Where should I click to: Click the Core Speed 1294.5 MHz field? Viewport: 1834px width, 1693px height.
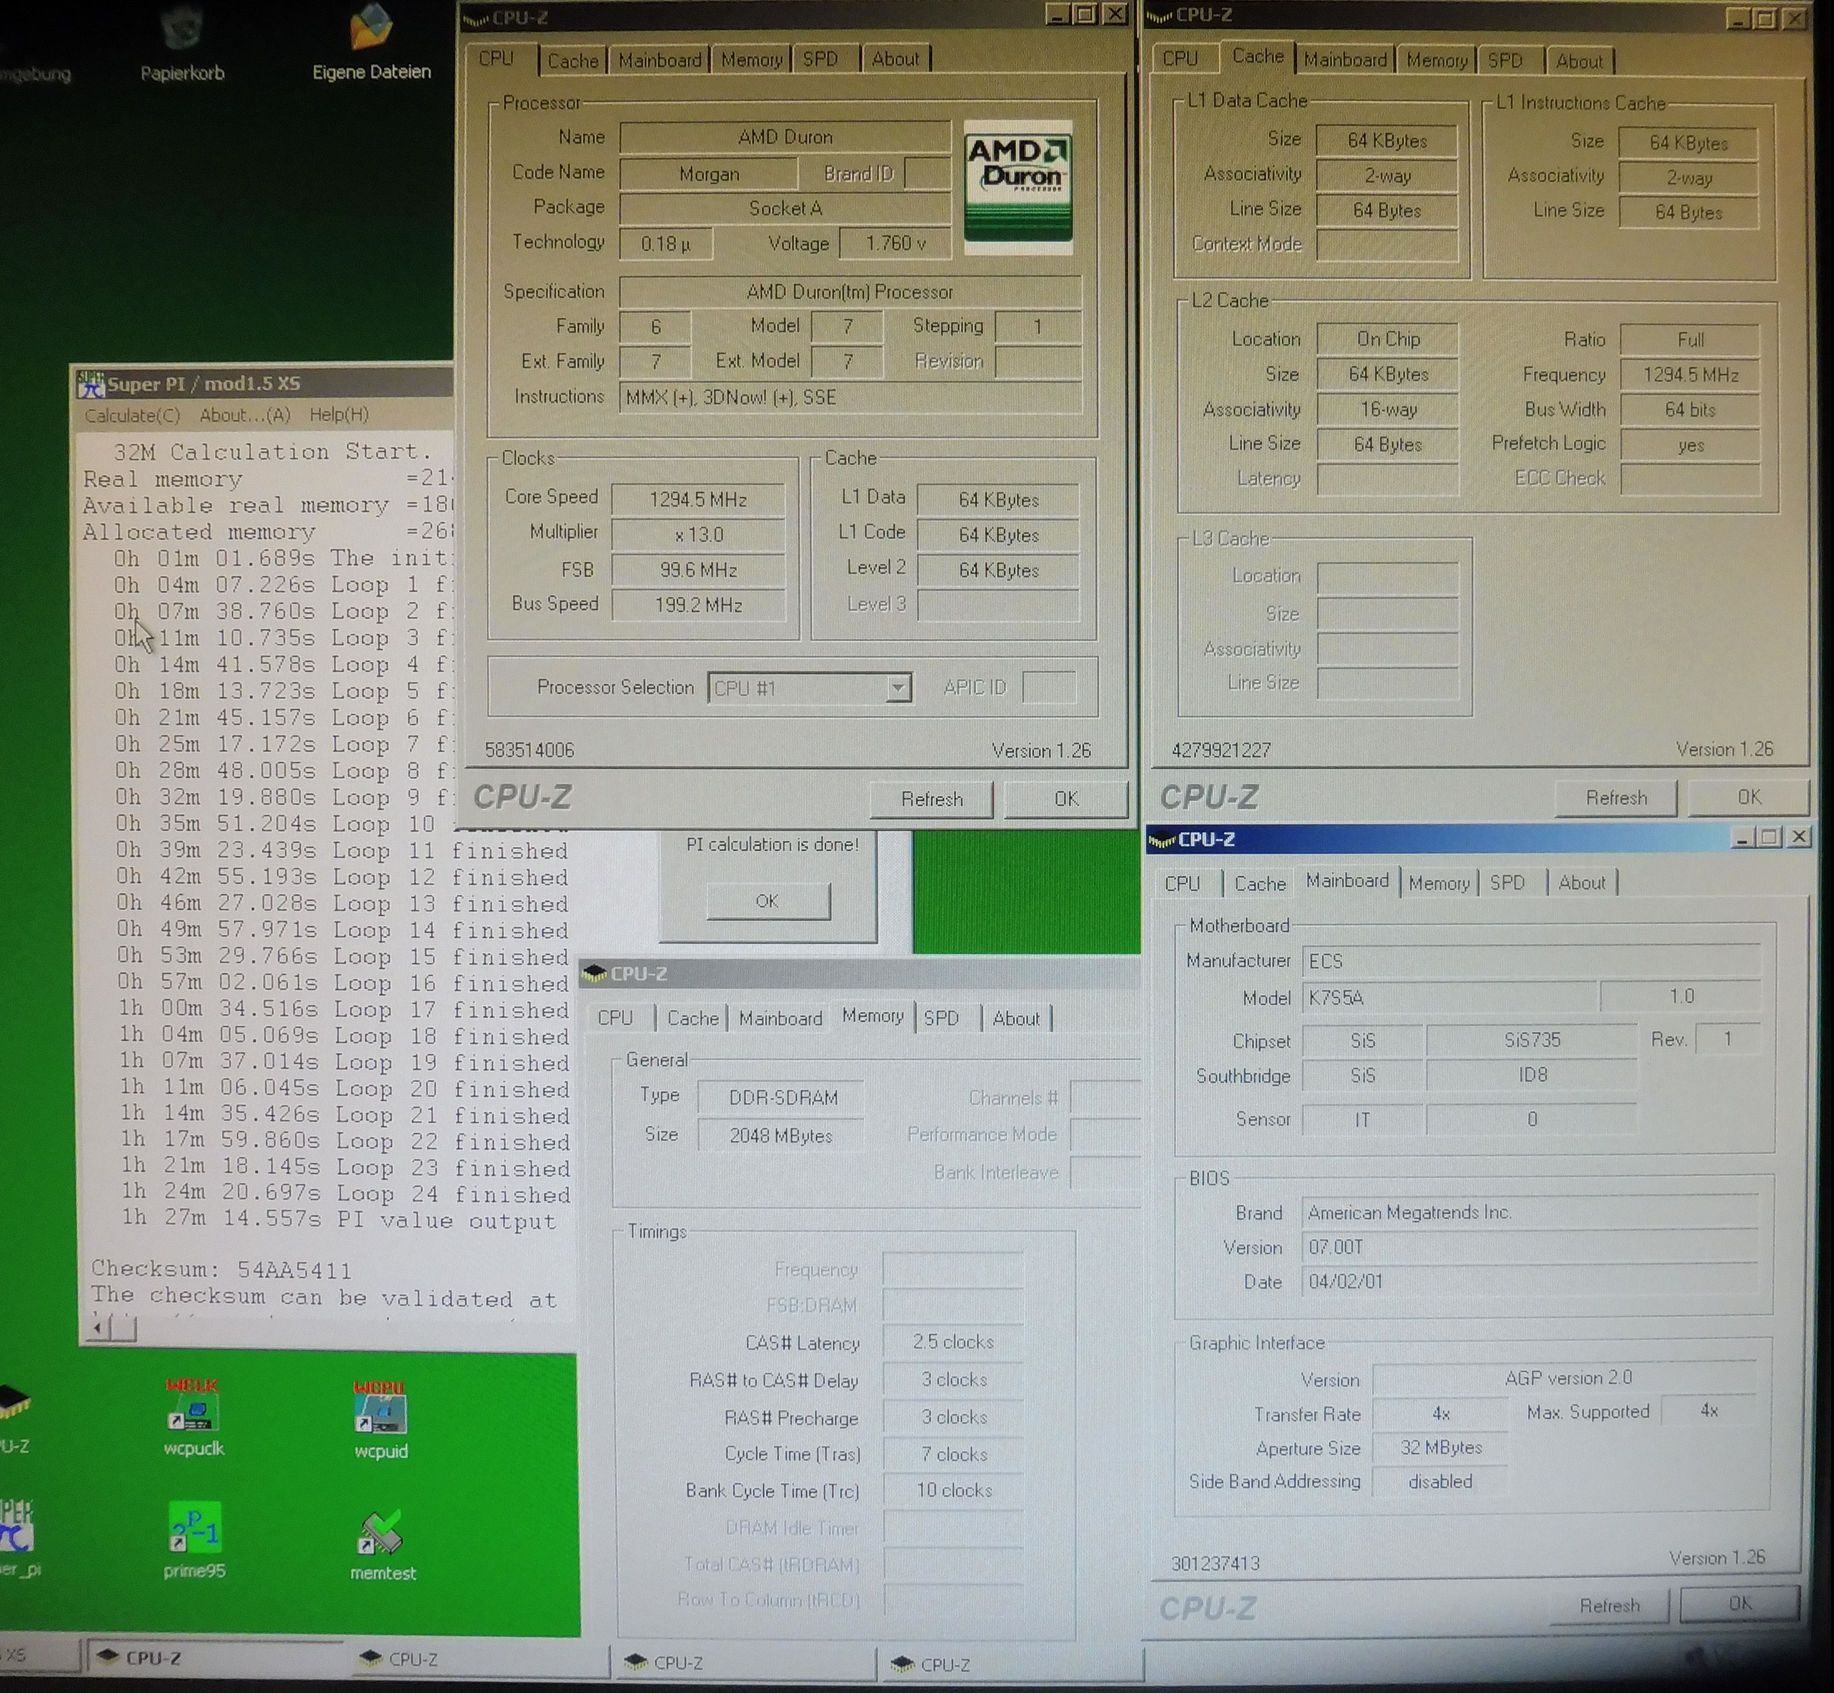(x=698, y=499)
